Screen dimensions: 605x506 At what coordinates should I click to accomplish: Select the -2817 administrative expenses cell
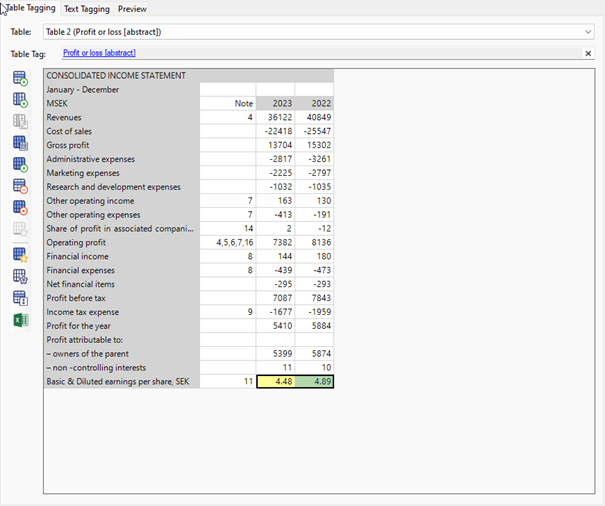275,159
